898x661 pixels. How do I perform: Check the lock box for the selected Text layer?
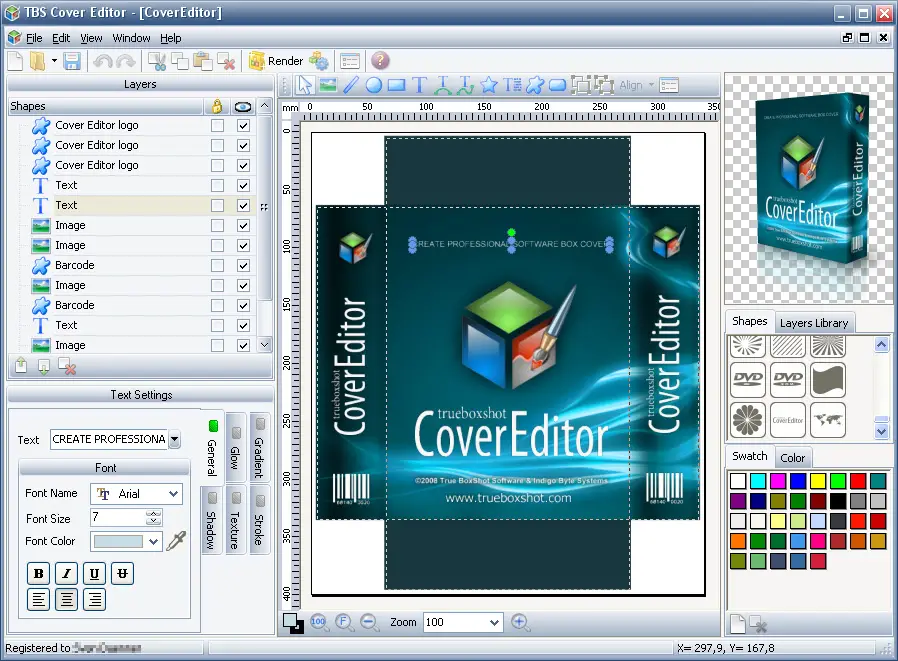(x=217, y=205)
